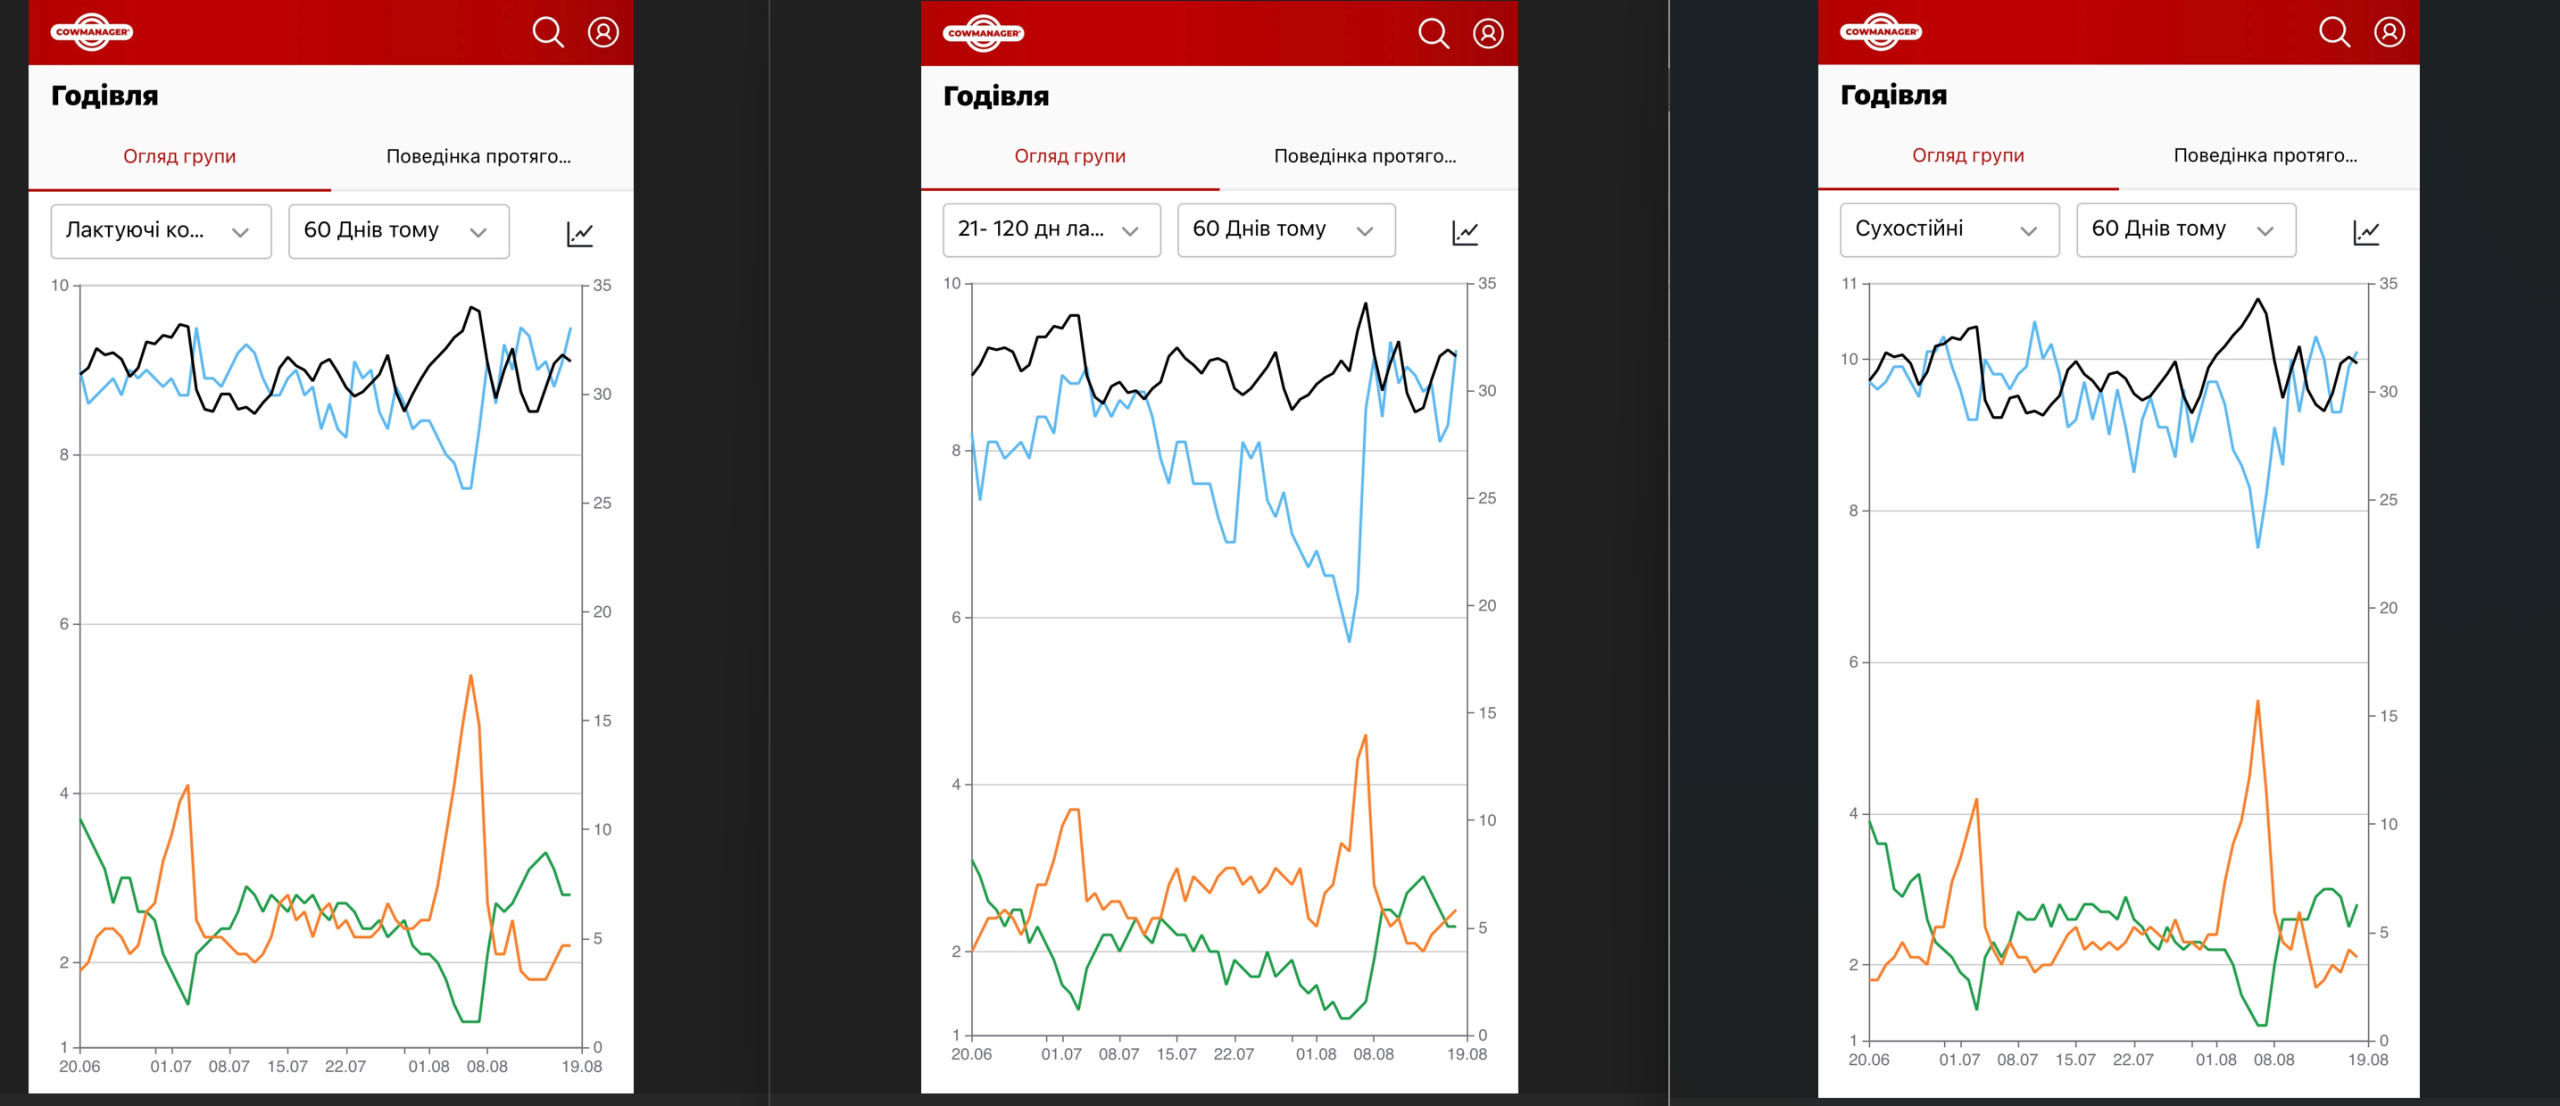This screenshot has height=1106, width=2560.
Task: Expand the 'Лактуючі ко...' group dropdown
Action: click(x=161, y=231)
